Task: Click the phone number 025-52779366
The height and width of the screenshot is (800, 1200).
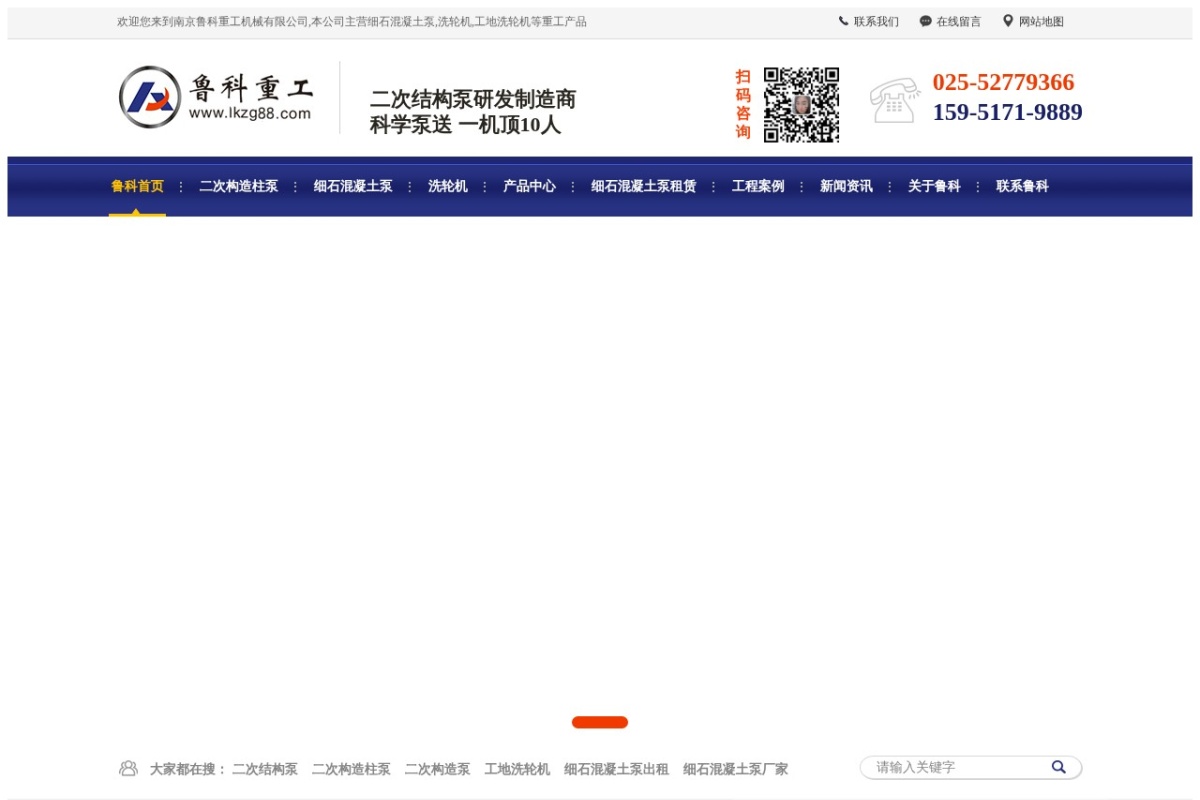Action: tap(1003, 82)
